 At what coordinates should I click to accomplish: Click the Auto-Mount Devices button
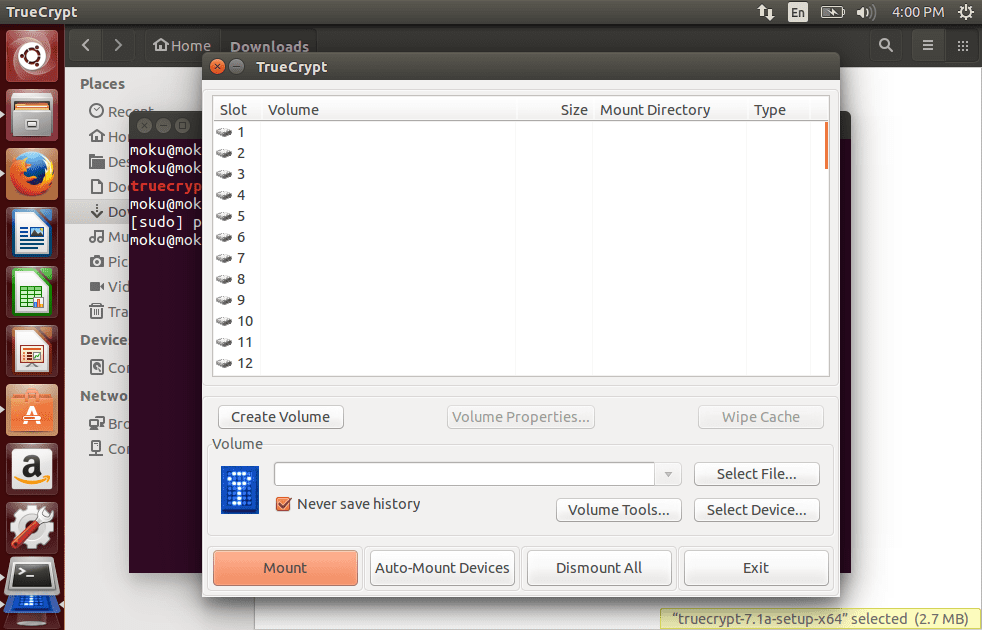click(x=442, y=568)
